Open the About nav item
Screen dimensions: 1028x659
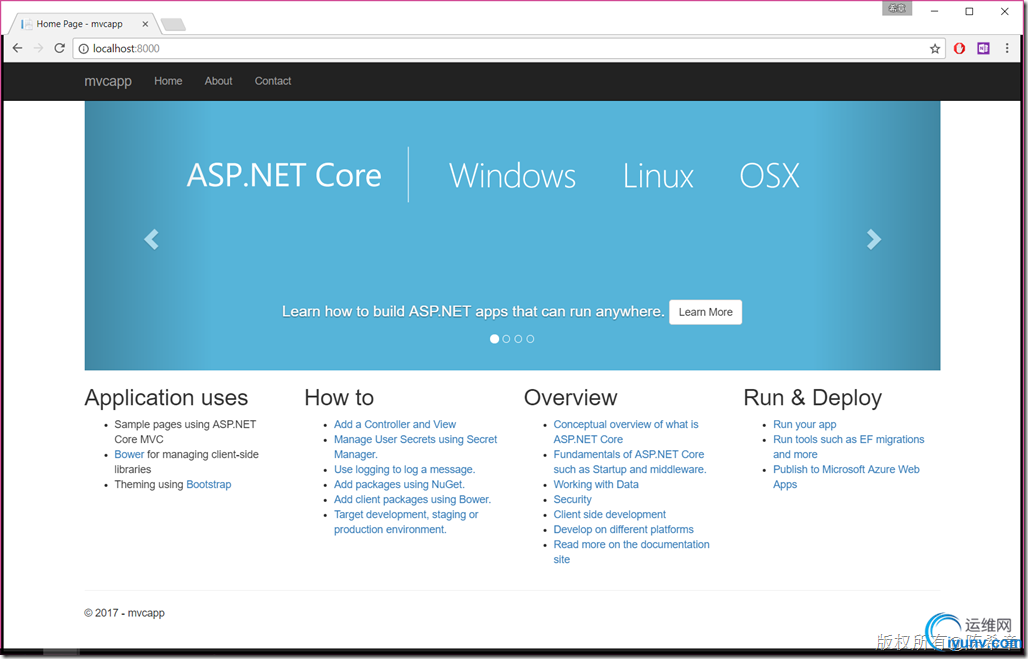218,81
